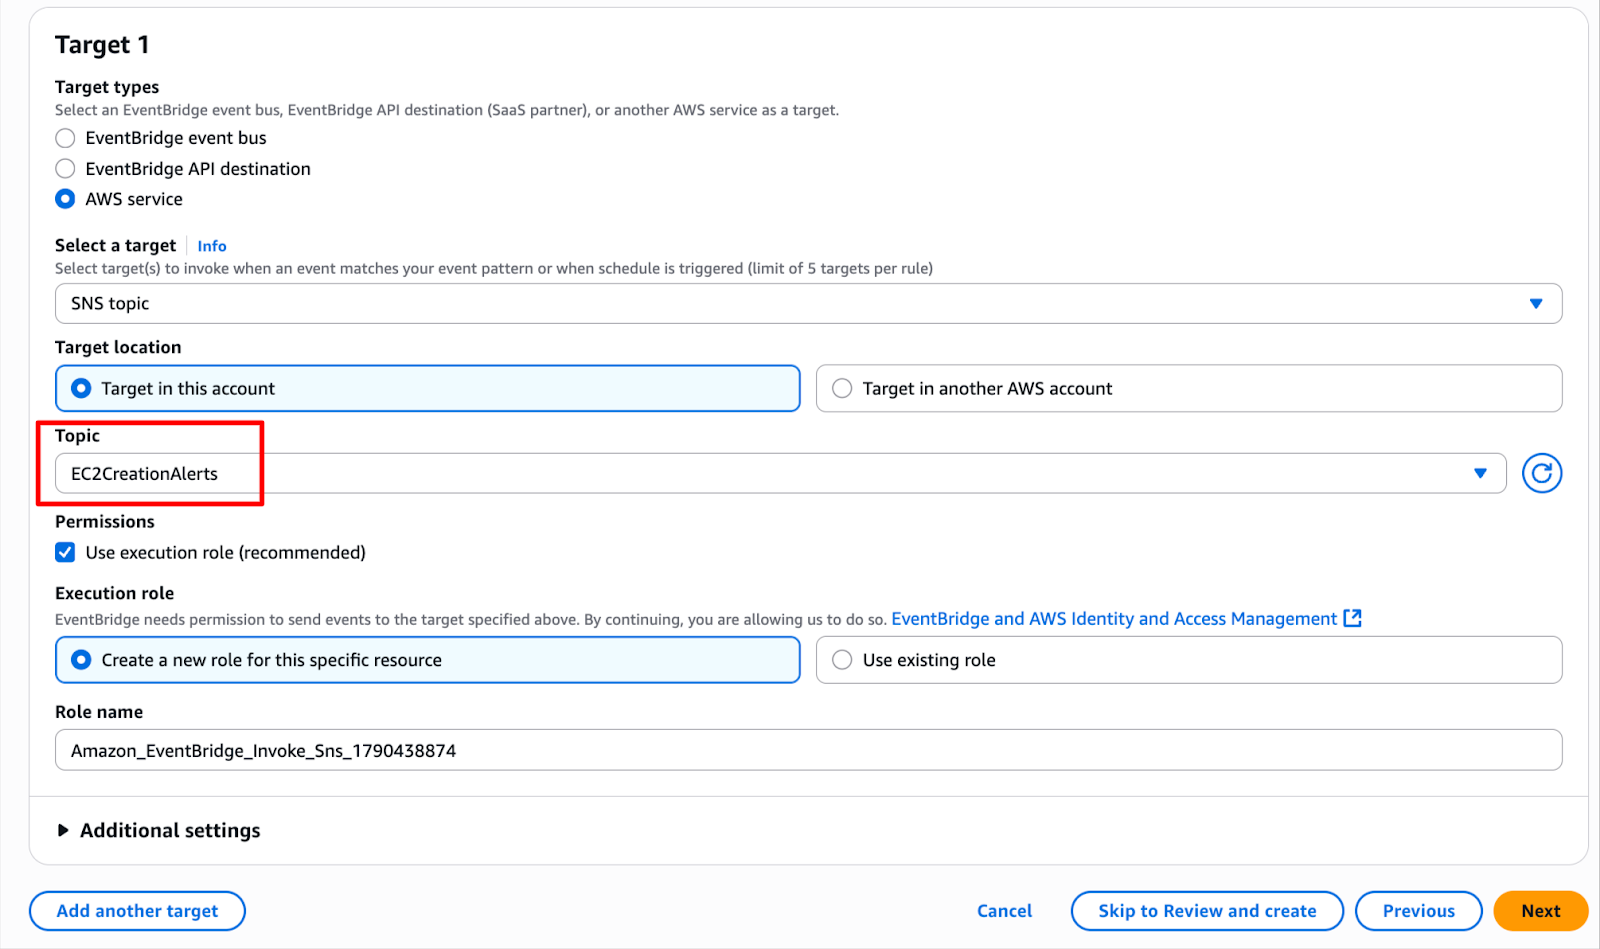Open EventBridge and AWS Identity and Access Management link
Screen dimensions: 1600x949
[x=1113, y=619]
